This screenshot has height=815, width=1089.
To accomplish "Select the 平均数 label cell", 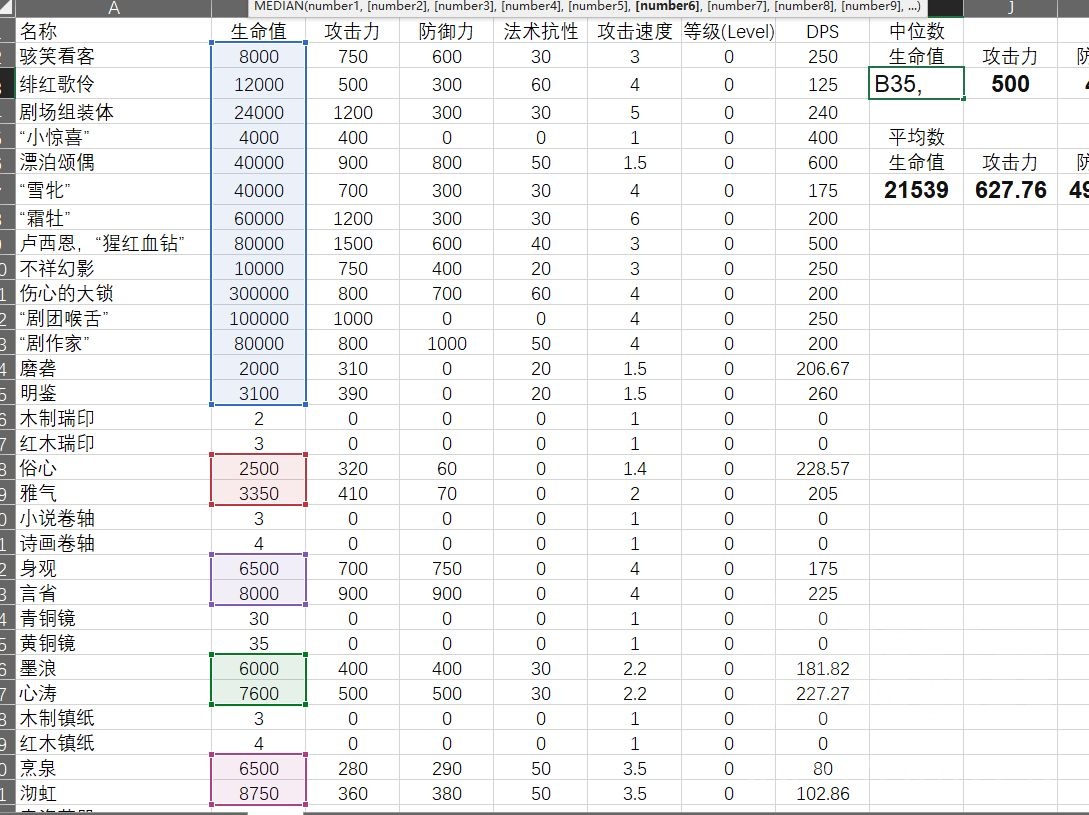I will [916, 137].
